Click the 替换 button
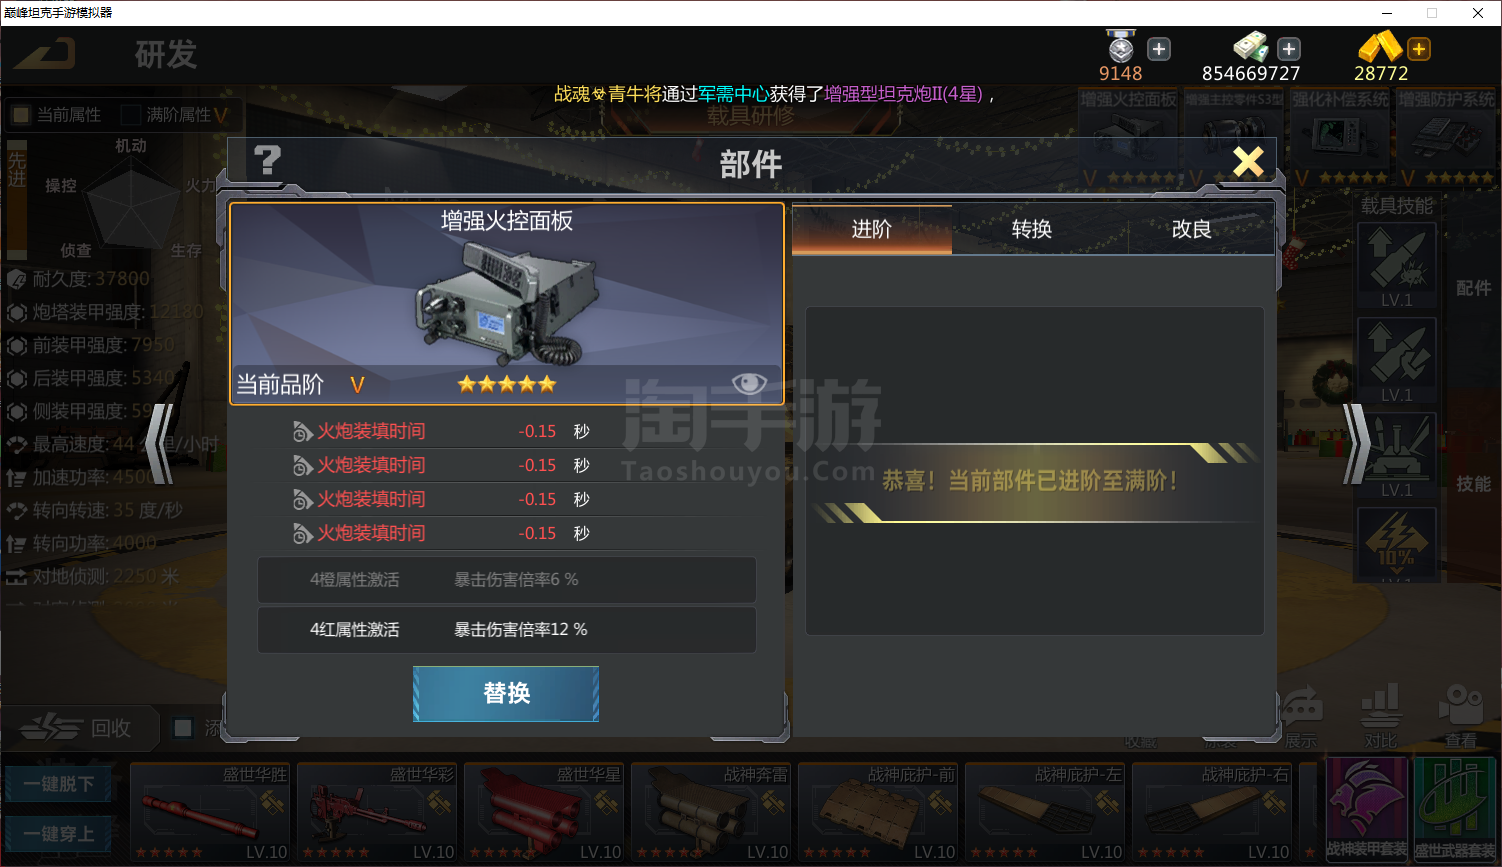 click(506, 693)
